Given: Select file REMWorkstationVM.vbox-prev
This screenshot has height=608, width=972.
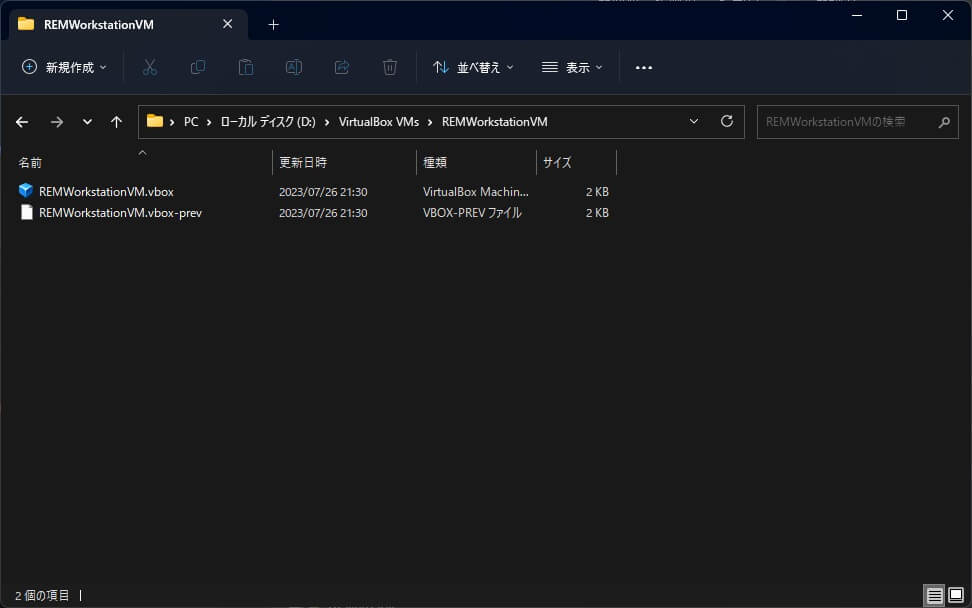Looking at the screenshot, I should point(120,213).
